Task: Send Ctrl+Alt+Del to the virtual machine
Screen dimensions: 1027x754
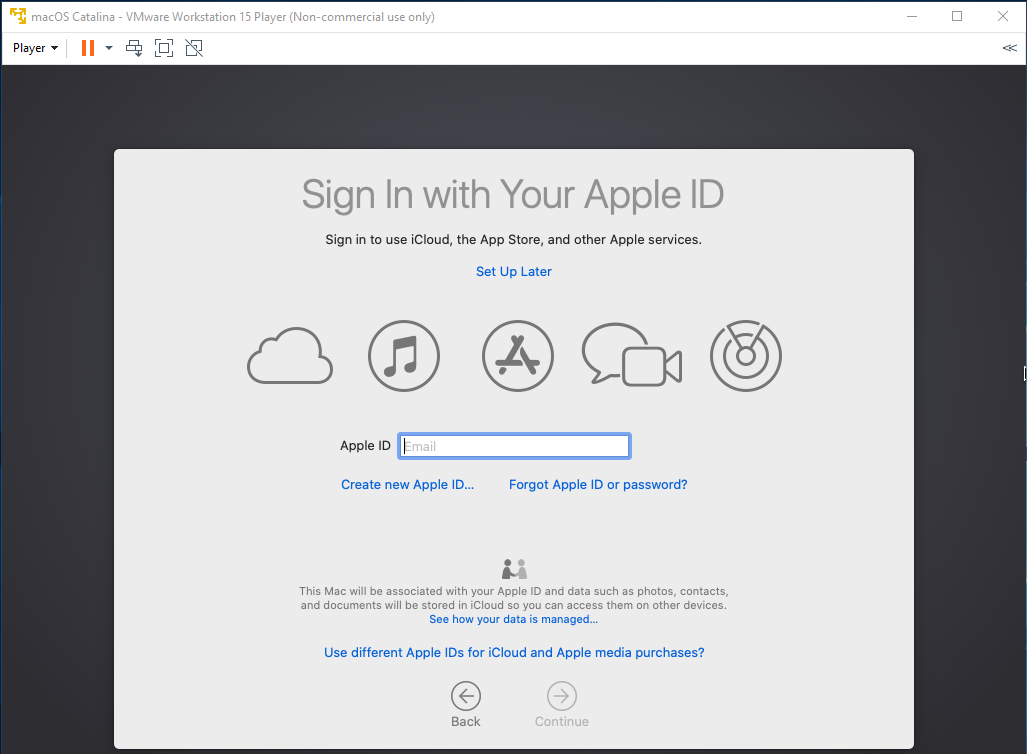Action: coord(134,48)
